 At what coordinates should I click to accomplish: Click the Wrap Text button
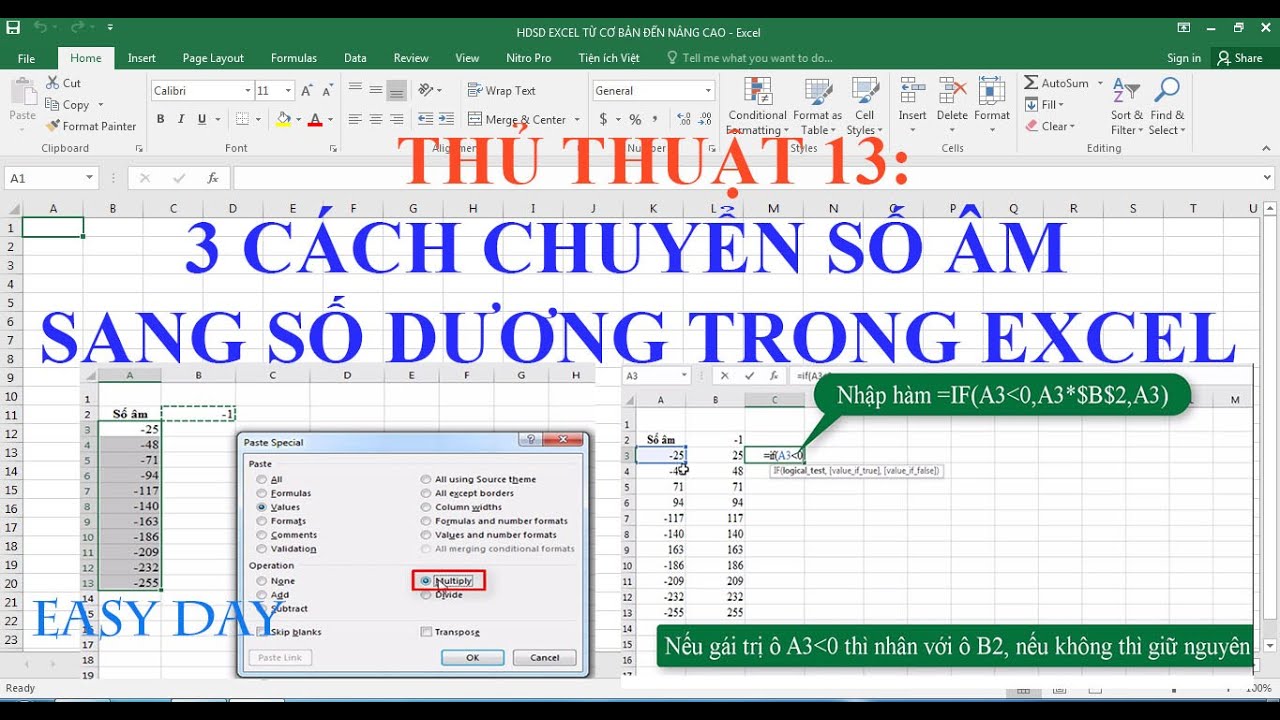point(502,90)
